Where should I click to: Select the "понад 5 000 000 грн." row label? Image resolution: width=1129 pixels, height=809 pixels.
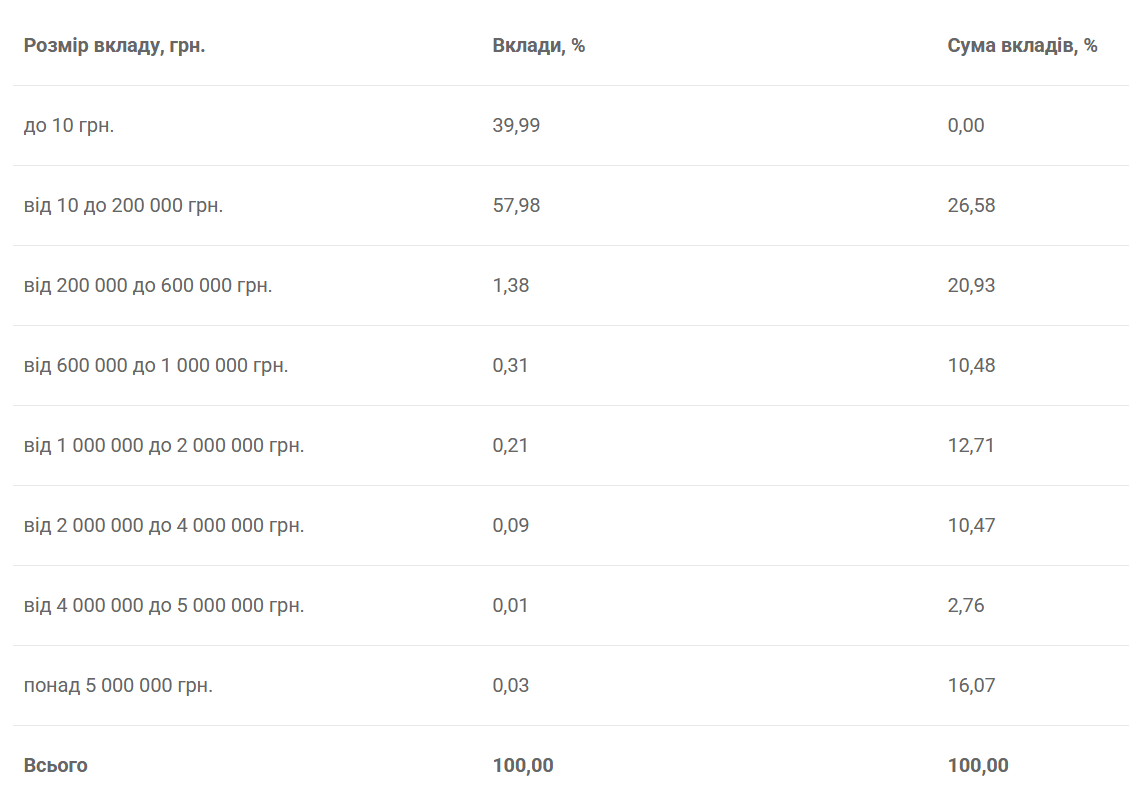pyautogui.click(x=118, y=686)
